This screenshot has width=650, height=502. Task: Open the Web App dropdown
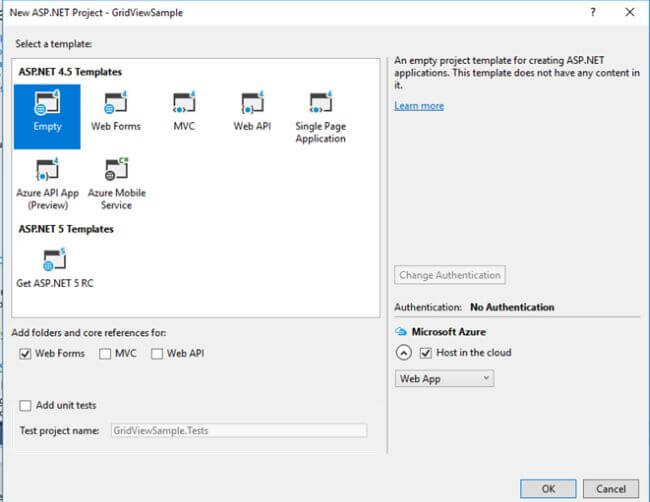[444, 379]
